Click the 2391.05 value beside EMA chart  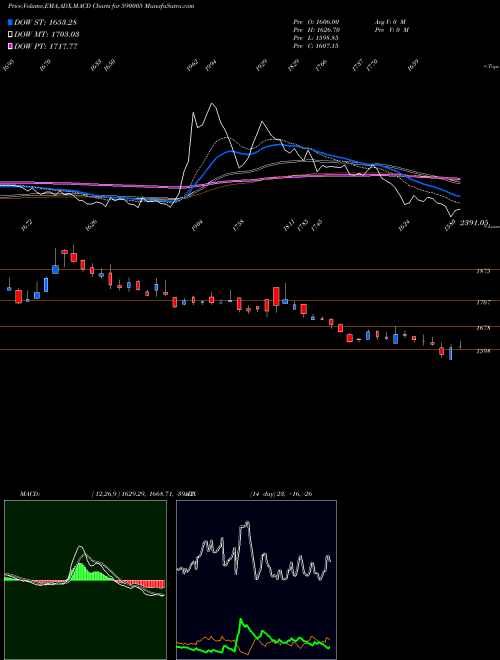click(x=473, y=223)
